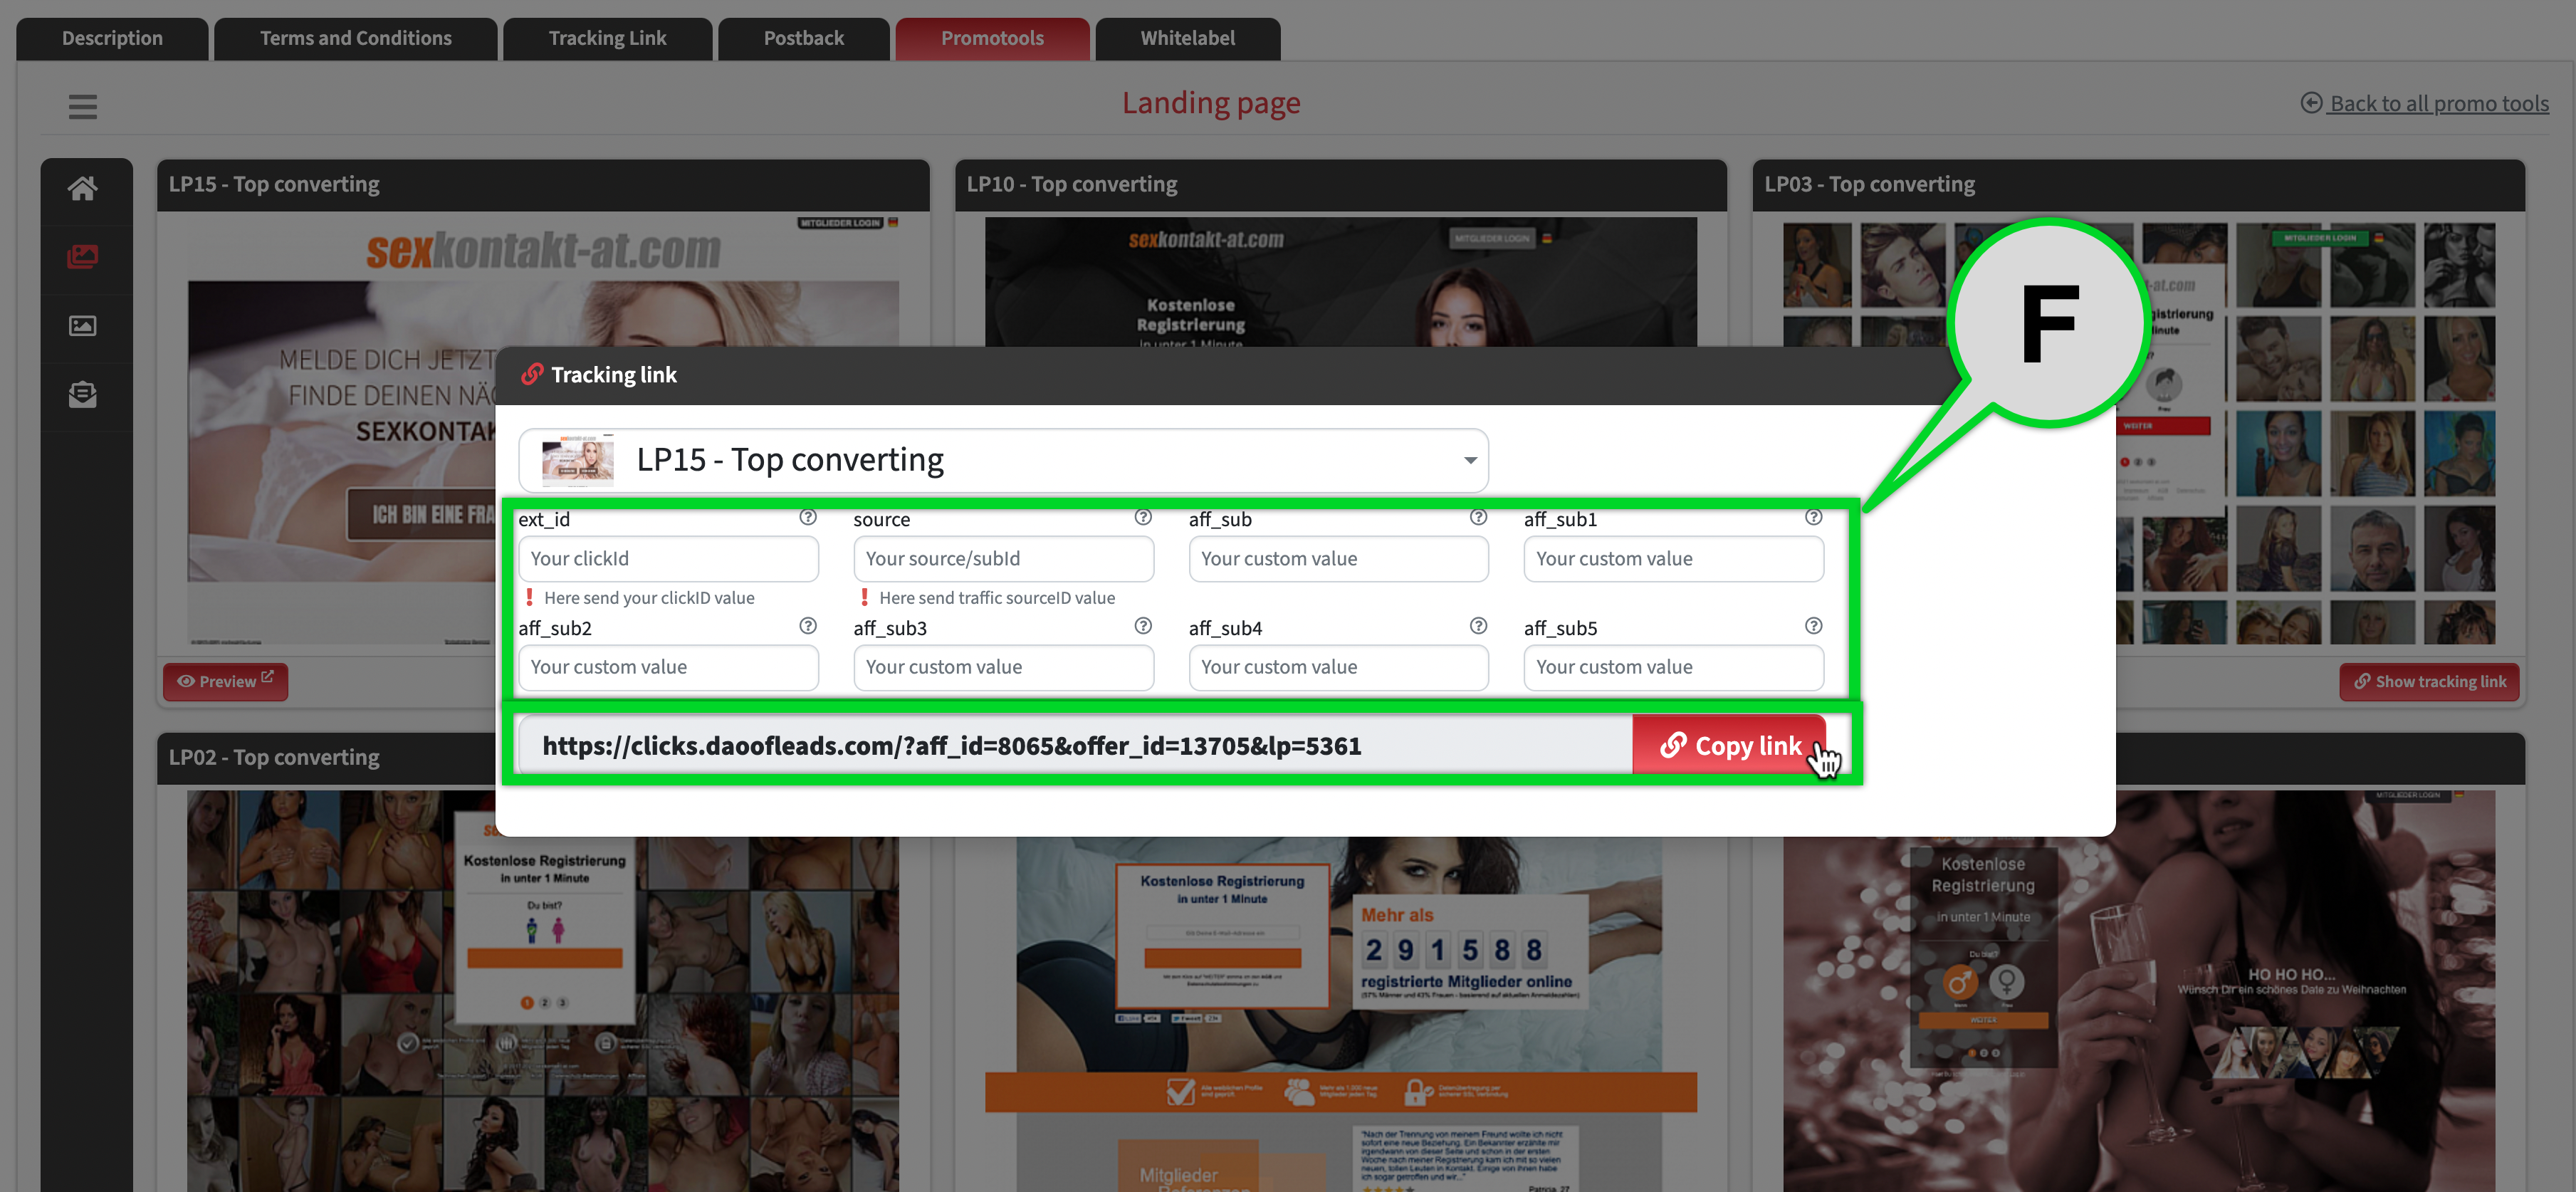Click the generated tracking URL field
The image size is (2576, 1192).
point(1075,746)
